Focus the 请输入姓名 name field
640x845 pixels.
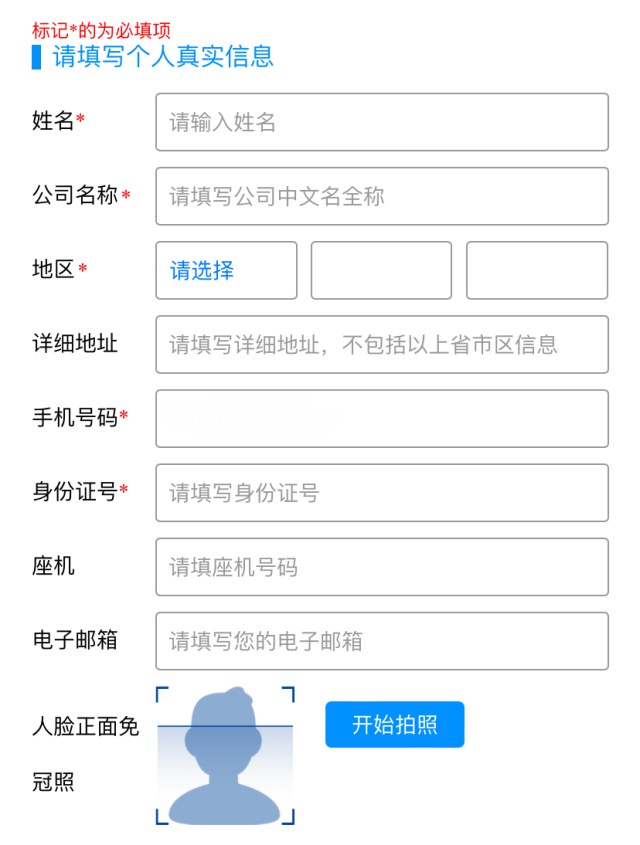pos(382,122)
